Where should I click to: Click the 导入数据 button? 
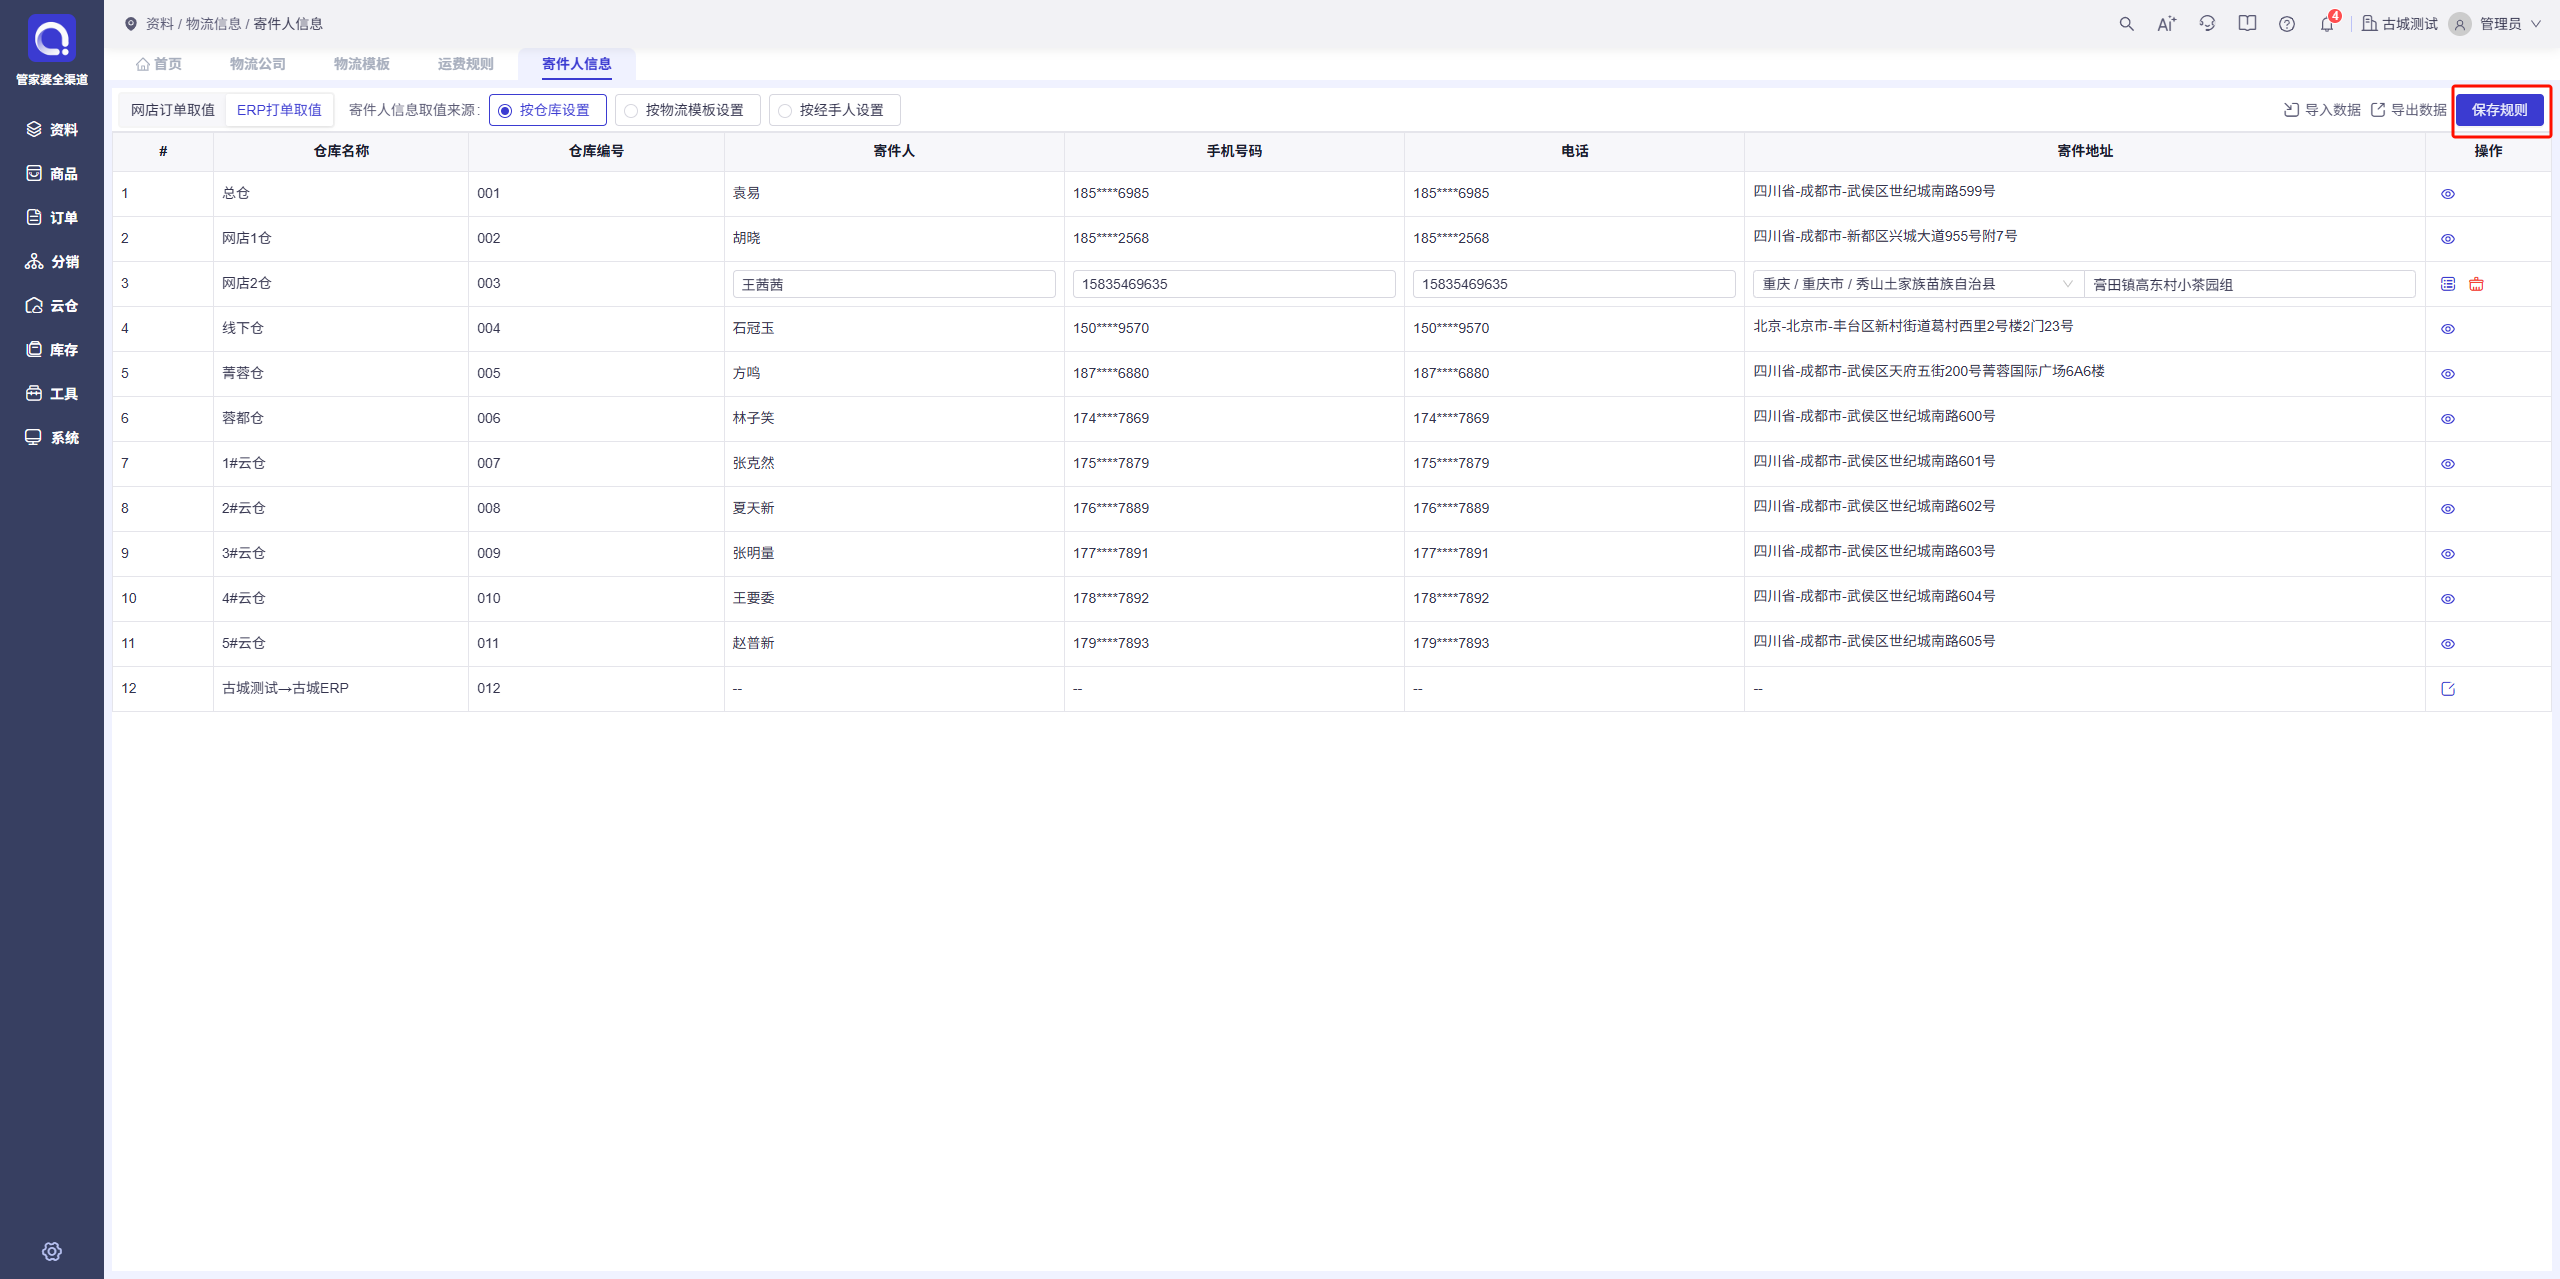click(2322, 110)
